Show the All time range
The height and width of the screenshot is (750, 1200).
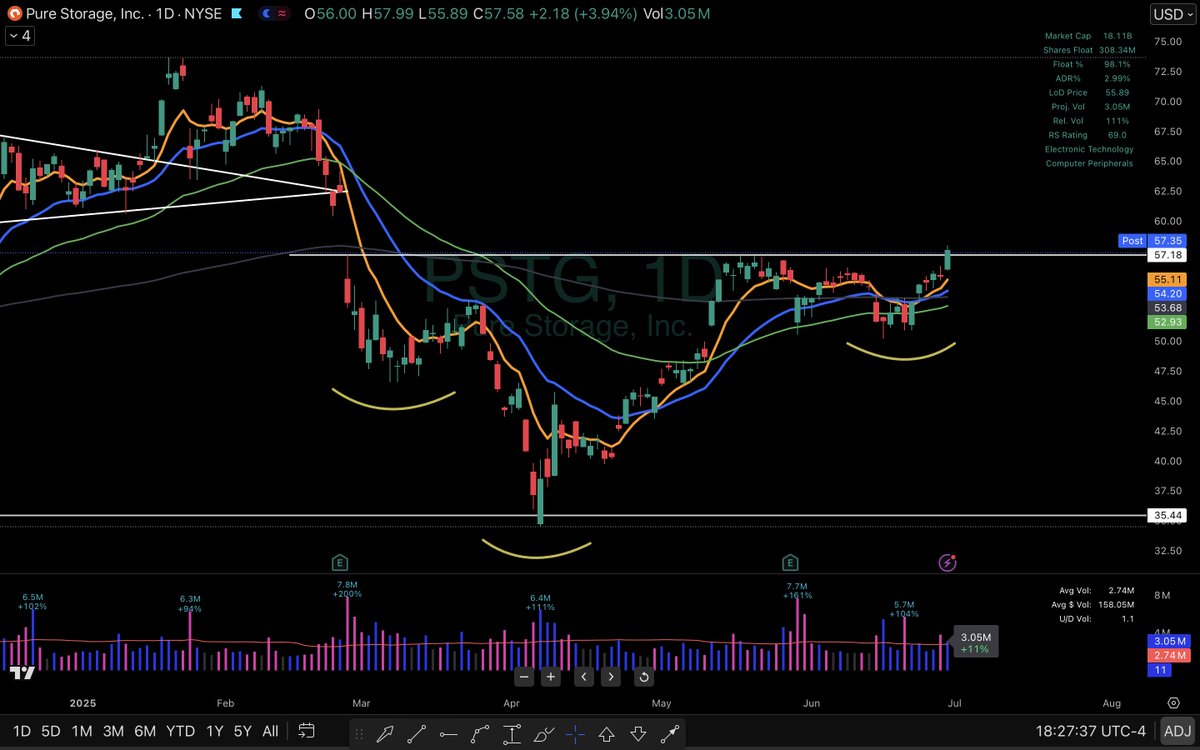(270, 731)
